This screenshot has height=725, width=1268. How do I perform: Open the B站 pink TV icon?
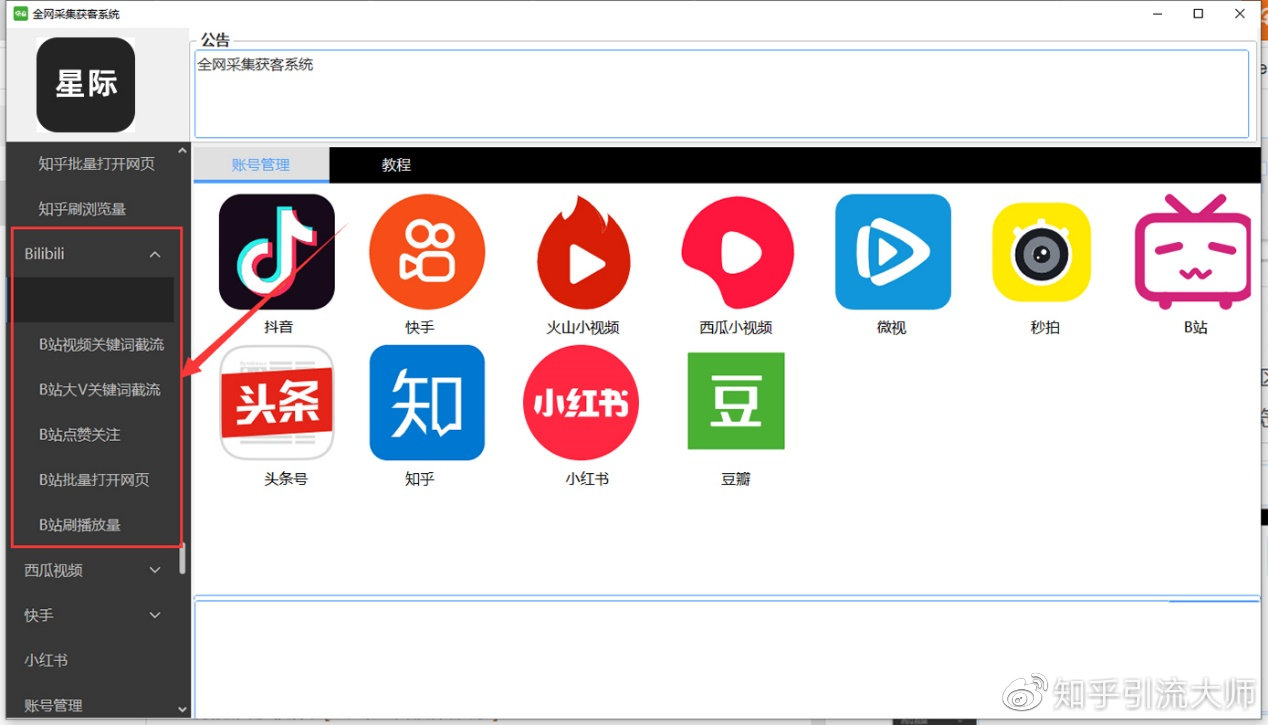point(1193,252)
